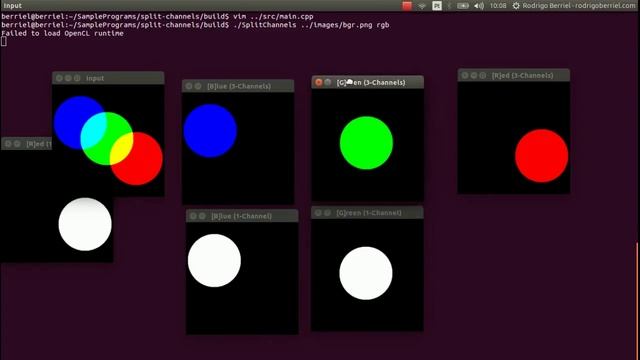Click the 'Rodrigo Berriel - rodrigoberriel.com' user name
640x360 pixels.
click(x=579, y=6)
